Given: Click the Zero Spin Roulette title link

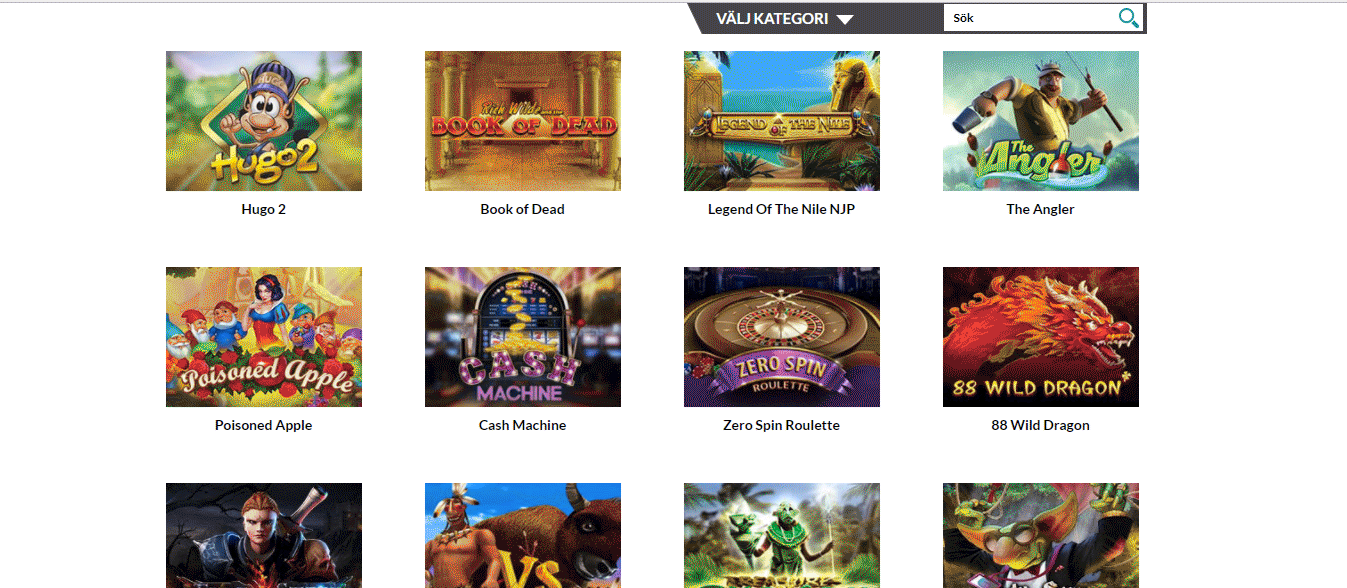Looking at the screenshot, I should point(781,425).
